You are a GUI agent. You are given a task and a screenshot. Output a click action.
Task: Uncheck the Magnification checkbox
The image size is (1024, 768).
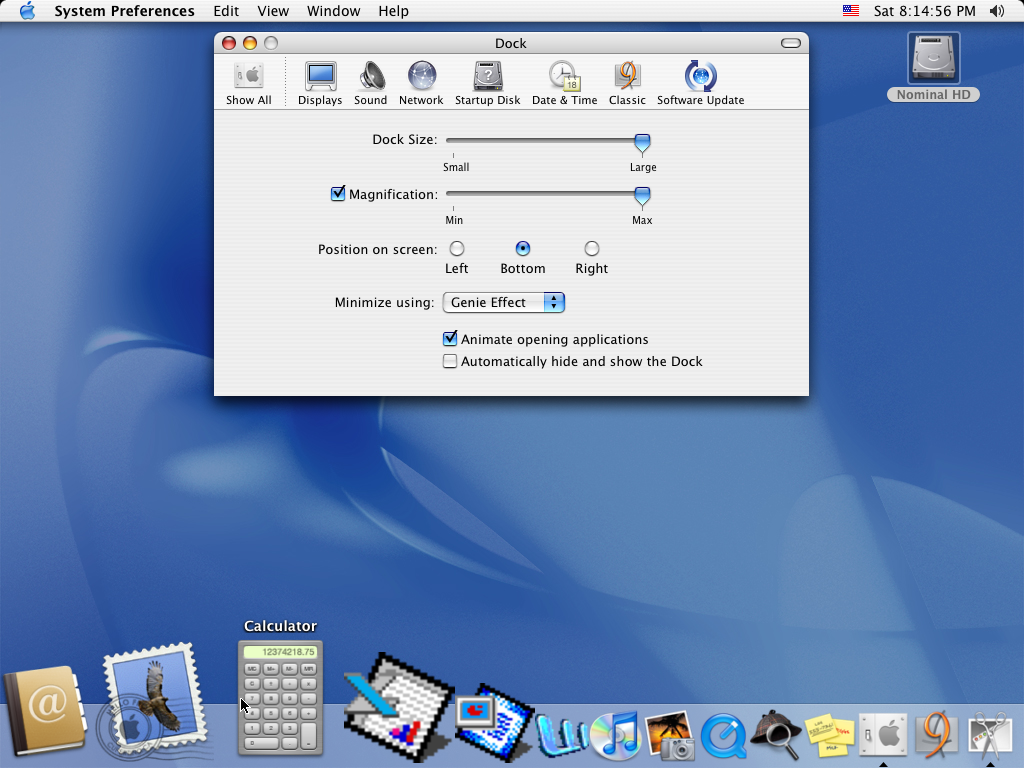coord(338,194)
